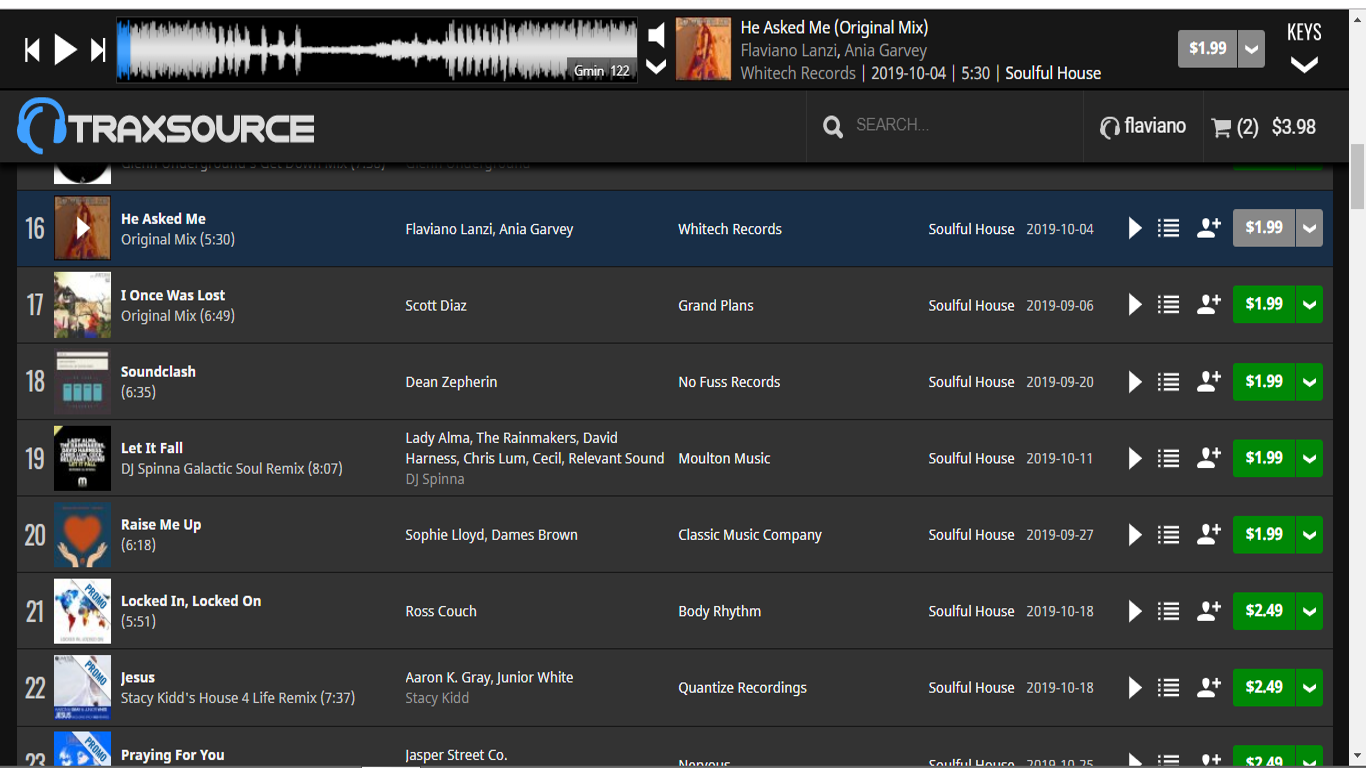This screenshot has width=1366, height=768.
Task: Open player price format dropdown arrow
Action: 1252,48
